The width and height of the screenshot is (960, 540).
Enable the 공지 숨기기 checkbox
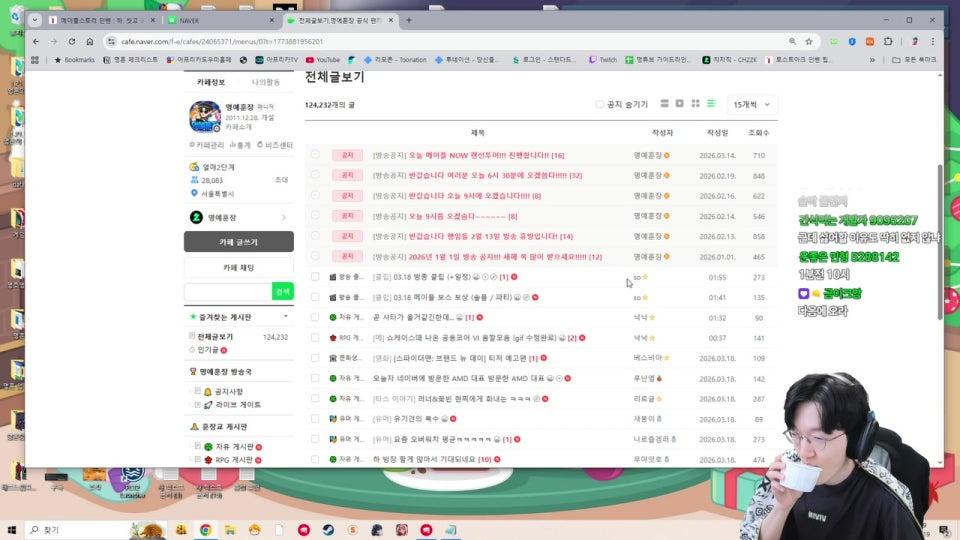pos(600,104)
